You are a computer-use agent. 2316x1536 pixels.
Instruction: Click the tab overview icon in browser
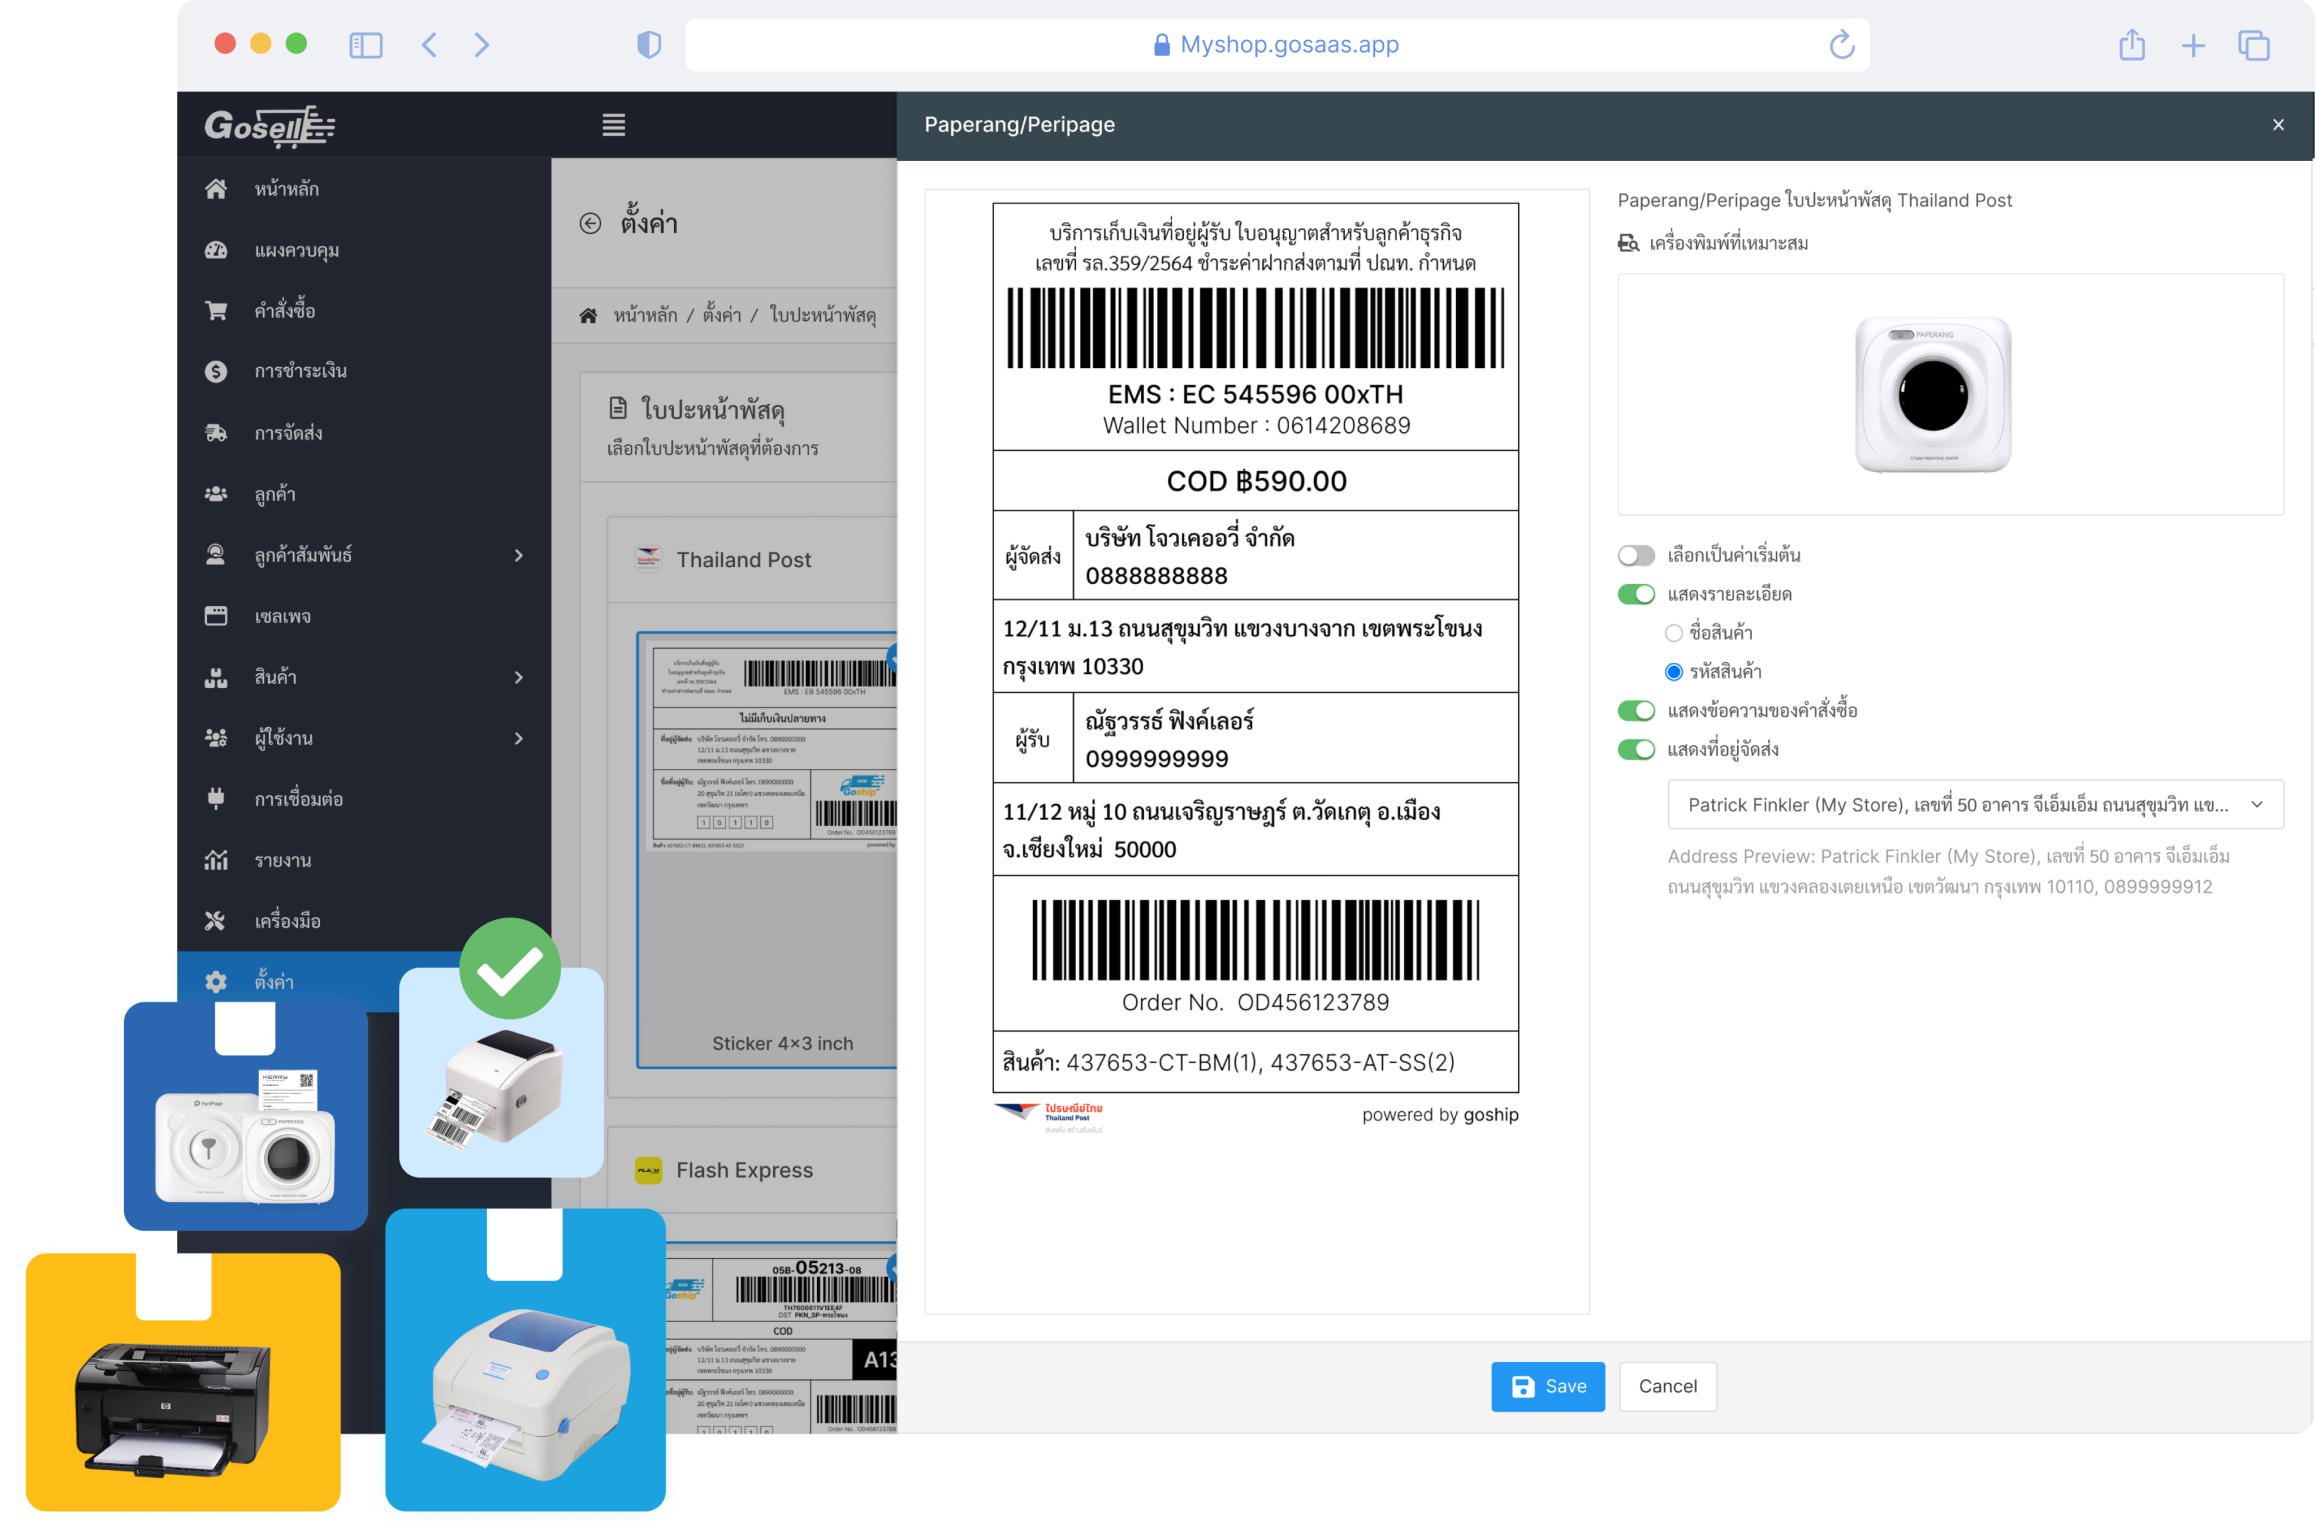point(2254,45)
